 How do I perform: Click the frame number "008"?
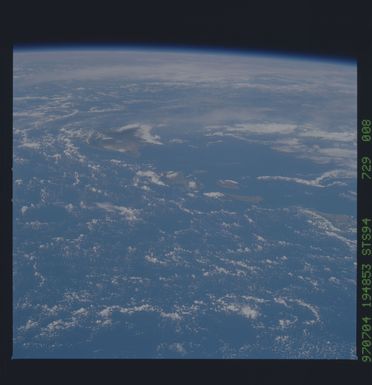pos(367,131)
